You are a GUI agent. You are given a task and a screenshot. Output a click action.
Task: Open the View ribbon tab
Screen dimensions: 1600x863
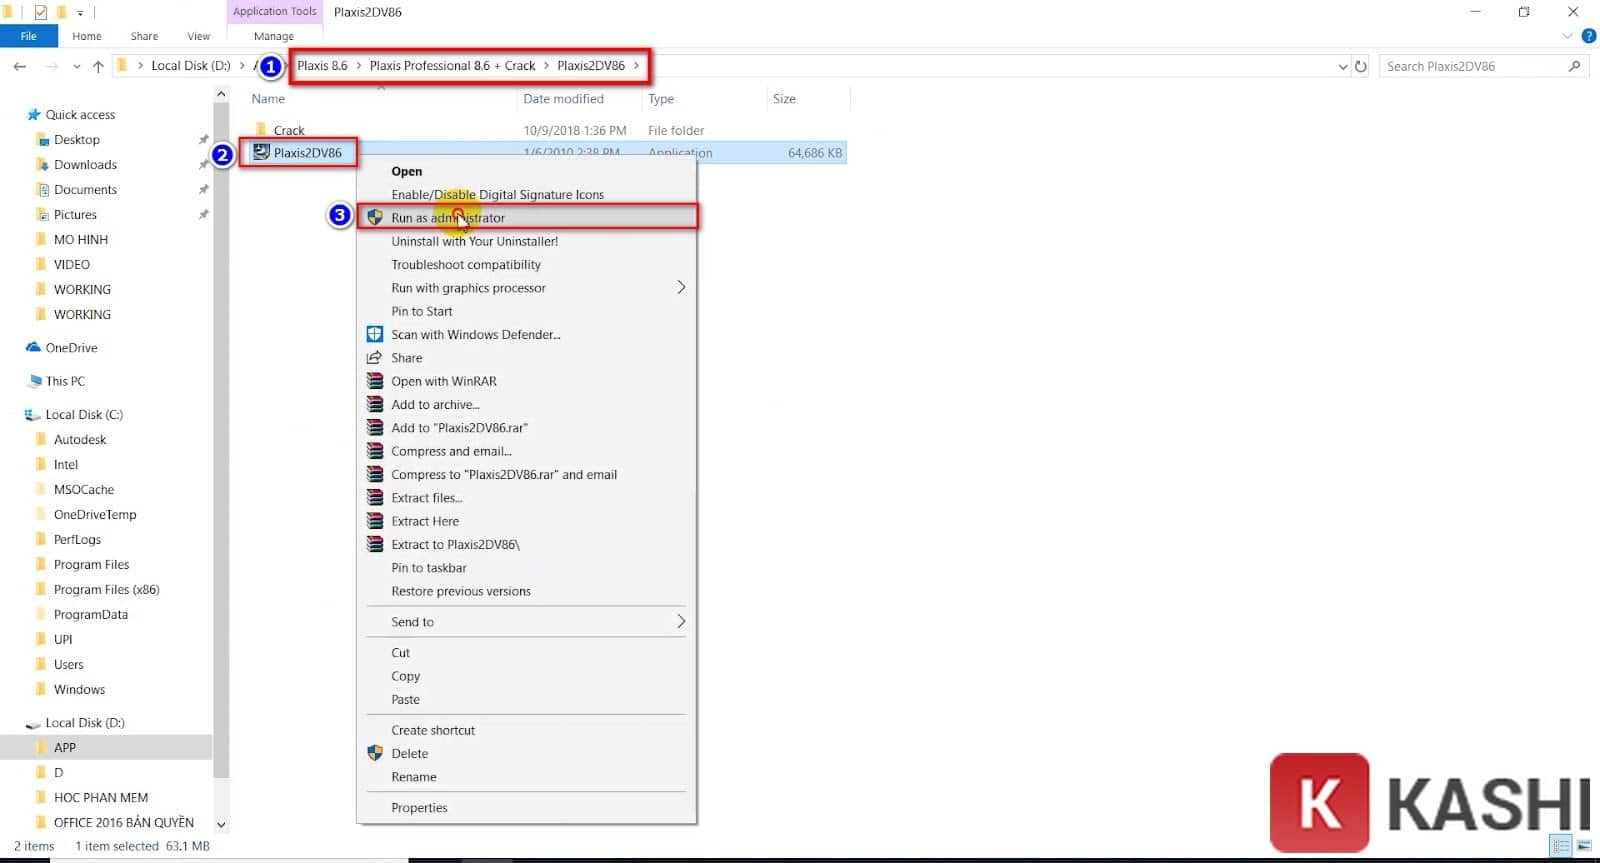[x=199, y=36]
